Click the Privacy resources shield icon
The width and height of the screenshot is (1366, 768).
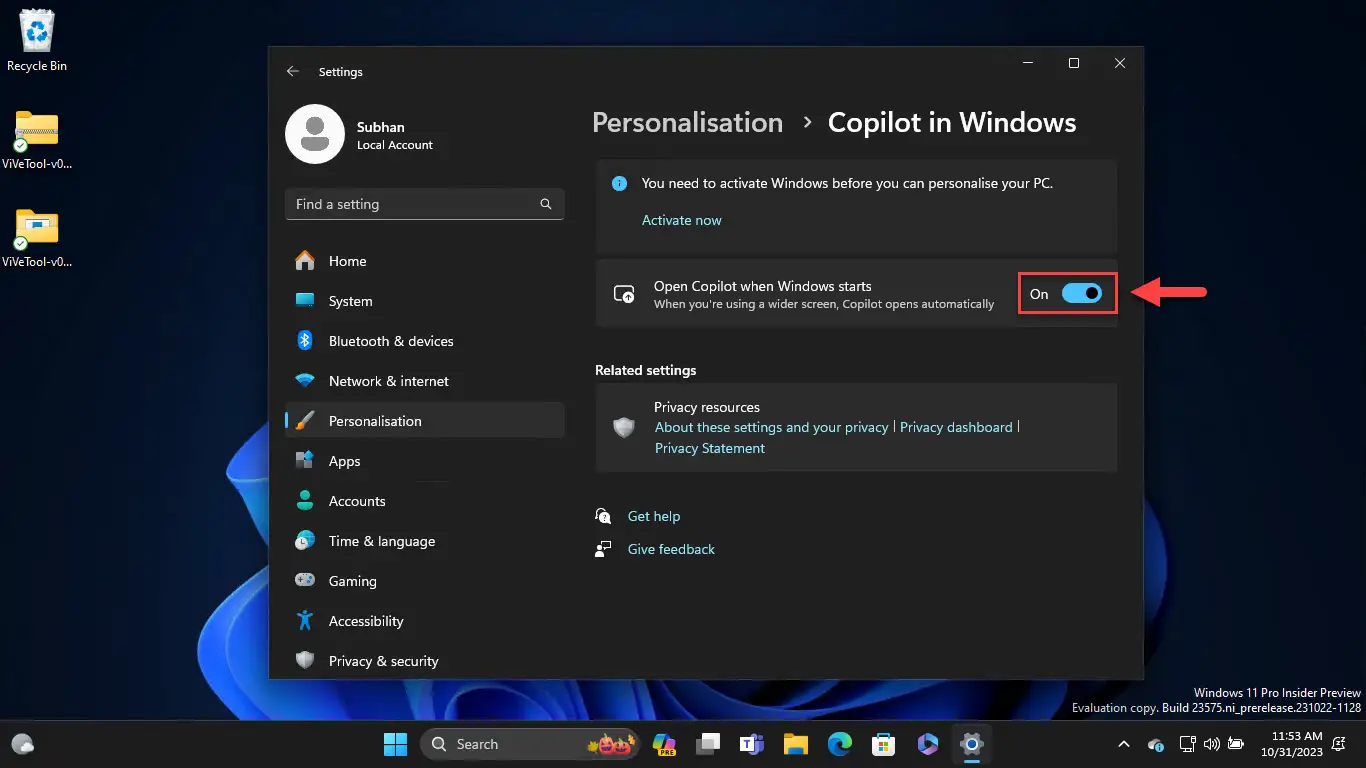[x=624, y=428]
